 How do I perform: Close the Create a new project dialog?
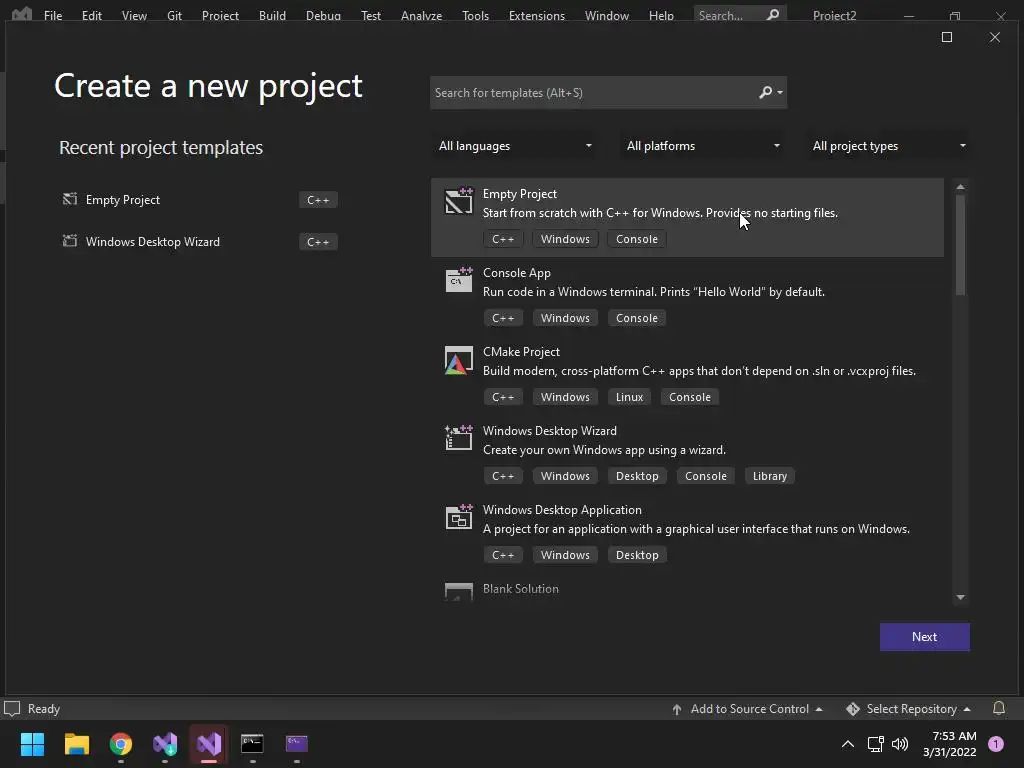pyautogui.click(x=995, y=37)
